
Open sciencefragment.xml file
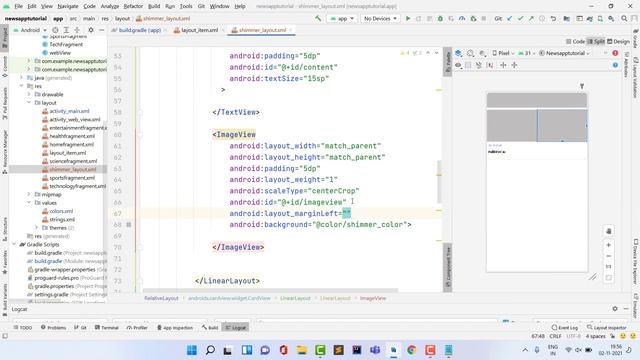pos(73,161)
